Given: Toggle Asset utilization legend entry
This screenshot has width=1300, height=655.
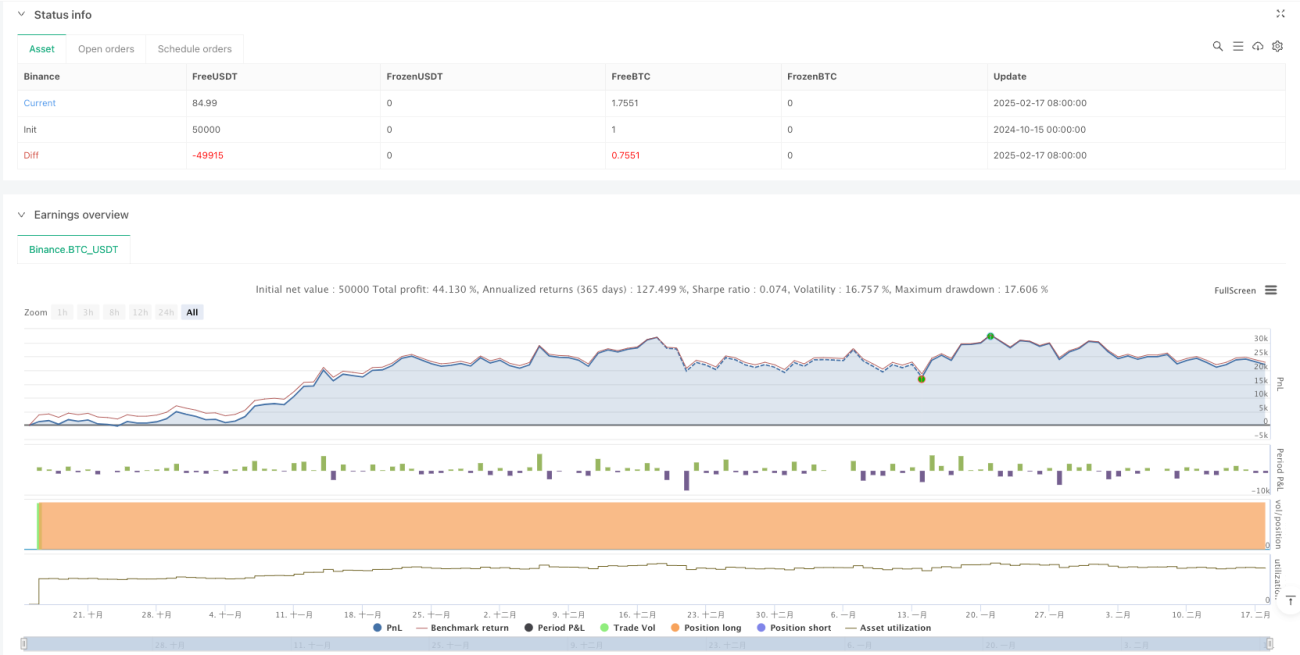Looking at the screenshot, I should pyautogui.click(x=888, y=628).
